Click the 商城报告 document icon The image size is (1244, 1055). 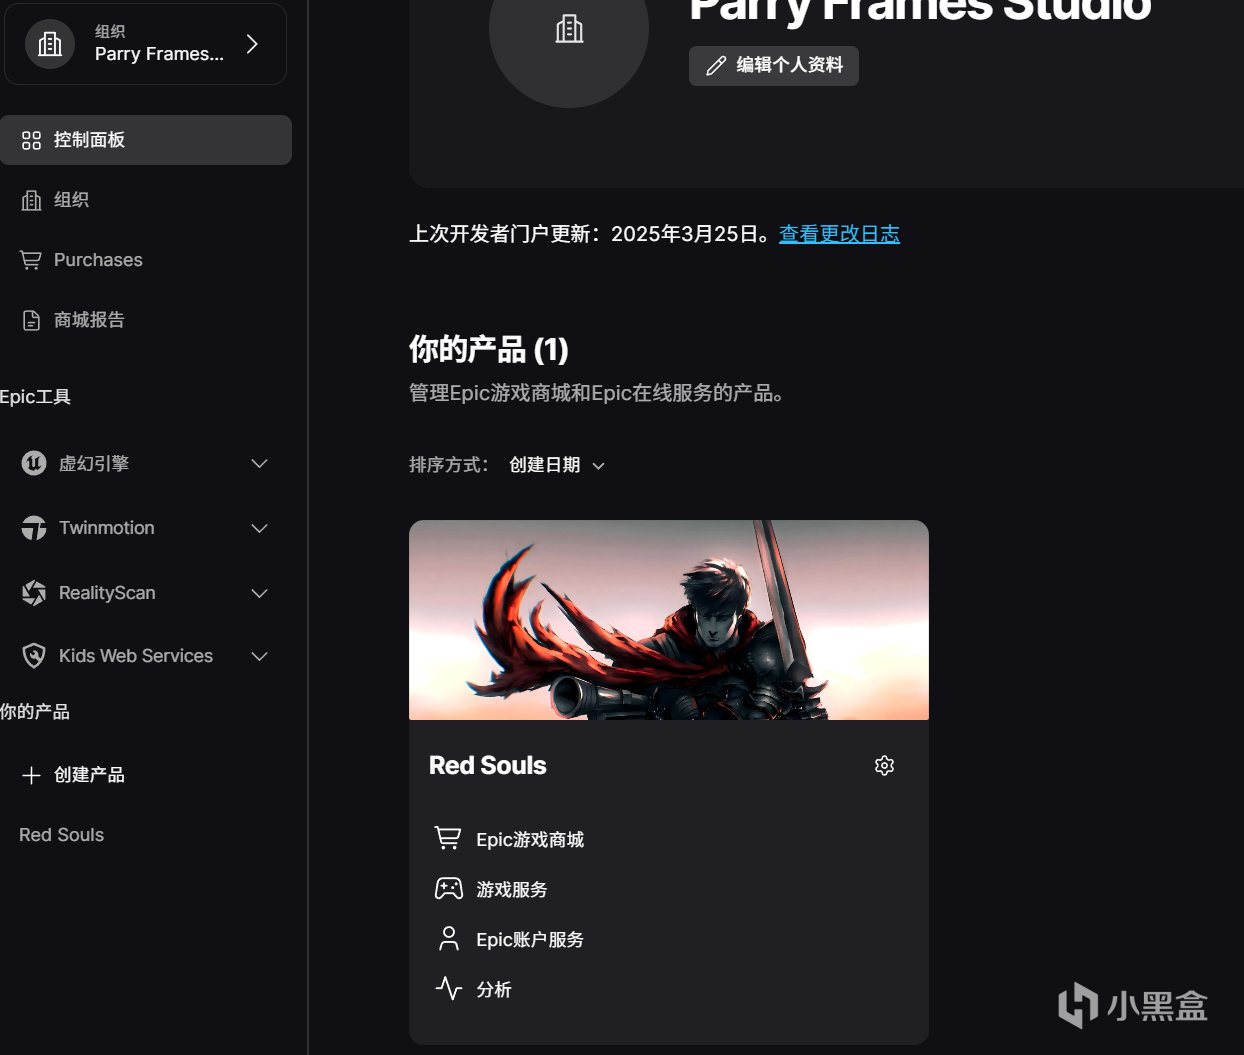click(32, 320)
